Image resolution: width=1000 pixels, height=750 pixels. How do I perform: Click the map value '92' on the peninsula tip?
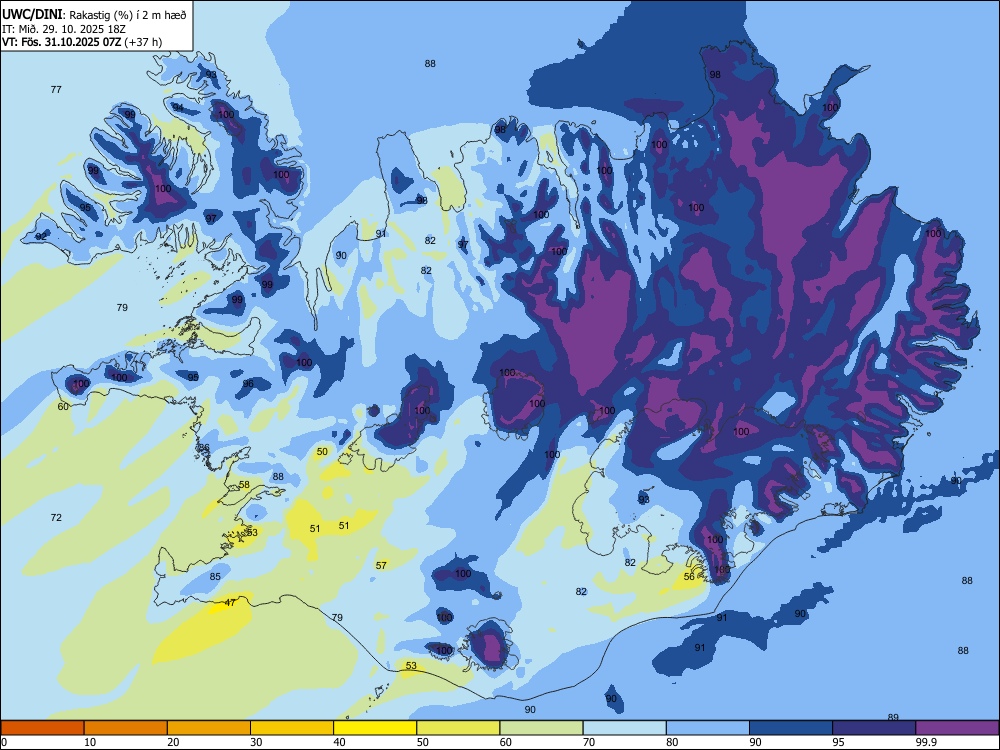(41, 237)
